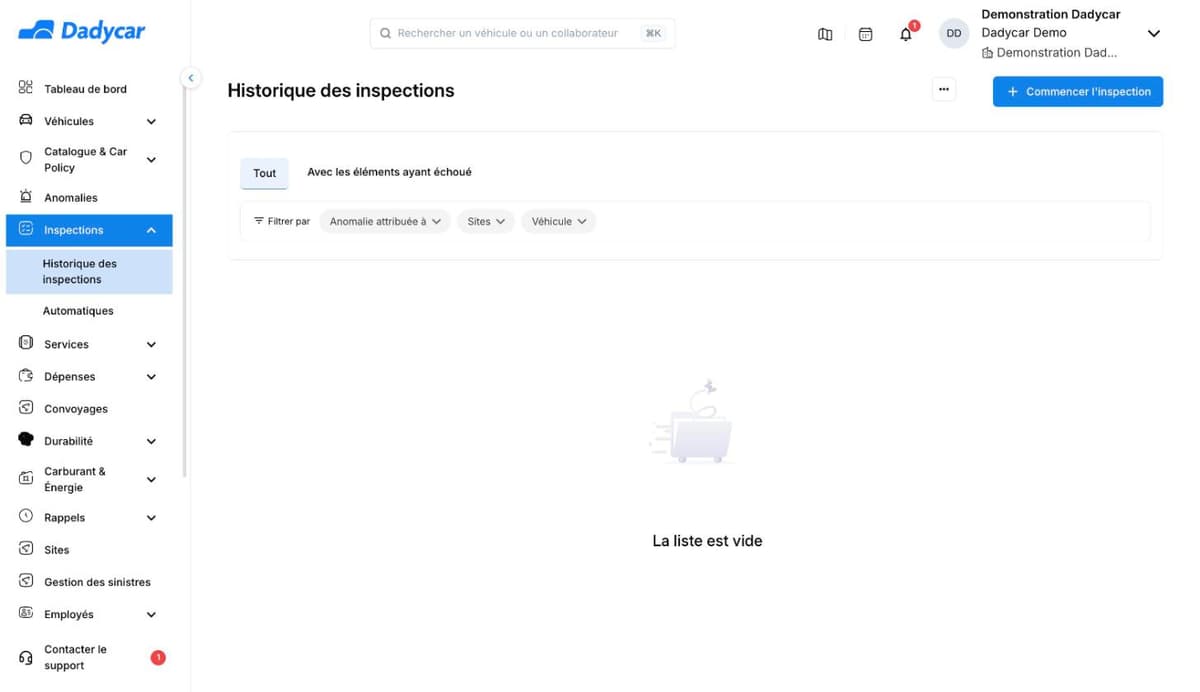Expand the Rappels menu chevron
The width and height of the screenshot is (1200, 692).
(x=151, y=518)
